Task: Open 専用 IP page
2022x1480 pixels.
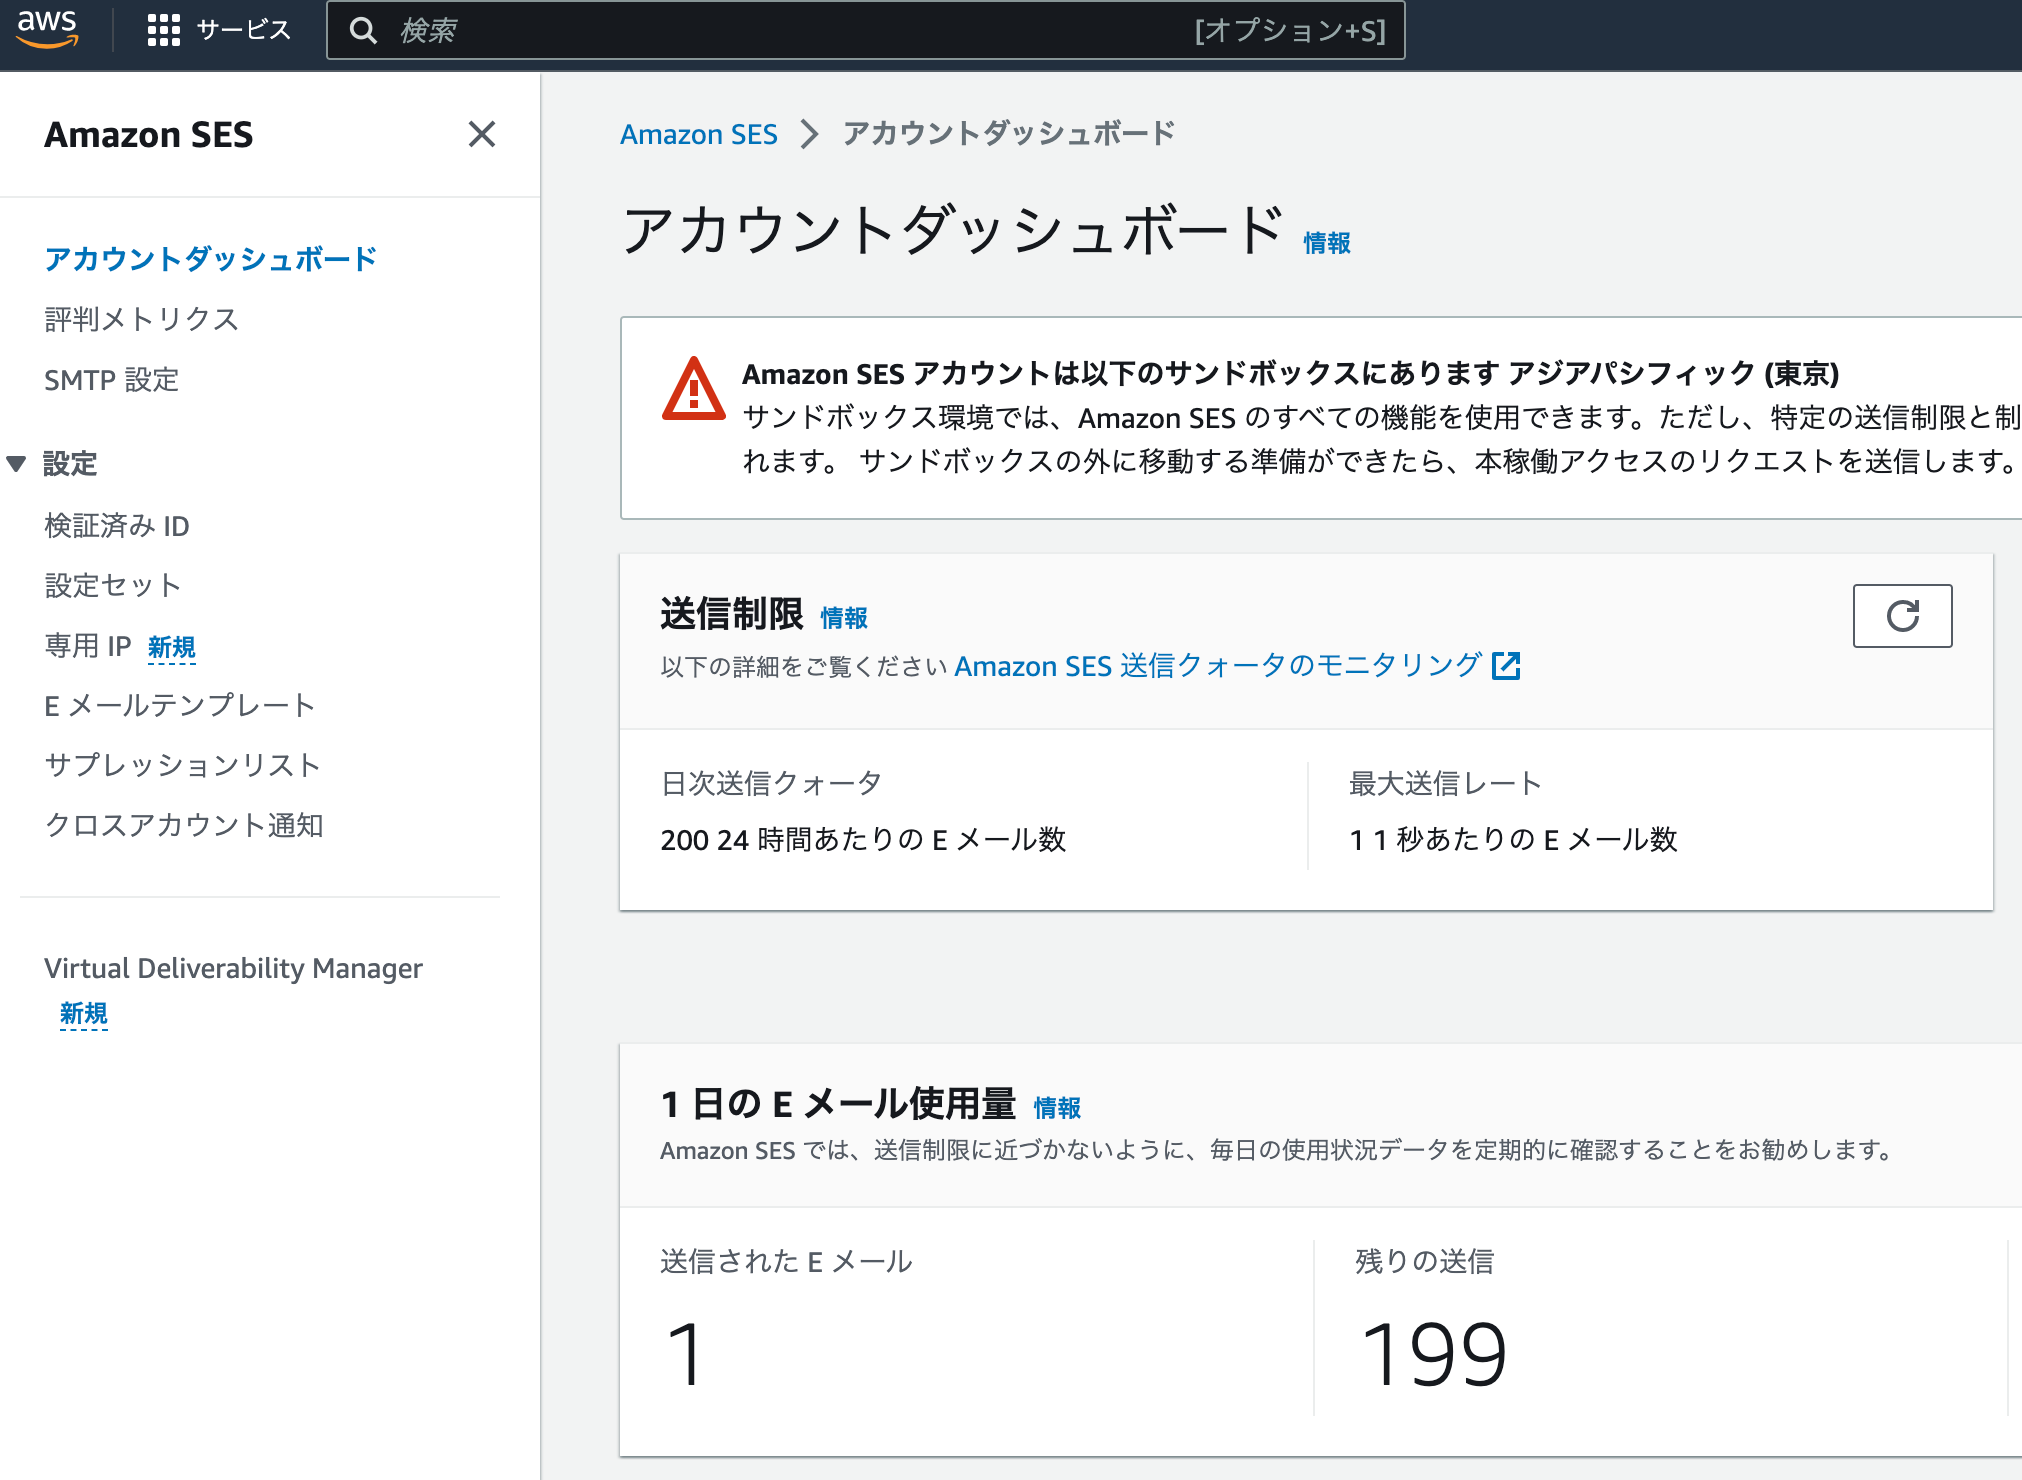Action: (x=88, y=646)
